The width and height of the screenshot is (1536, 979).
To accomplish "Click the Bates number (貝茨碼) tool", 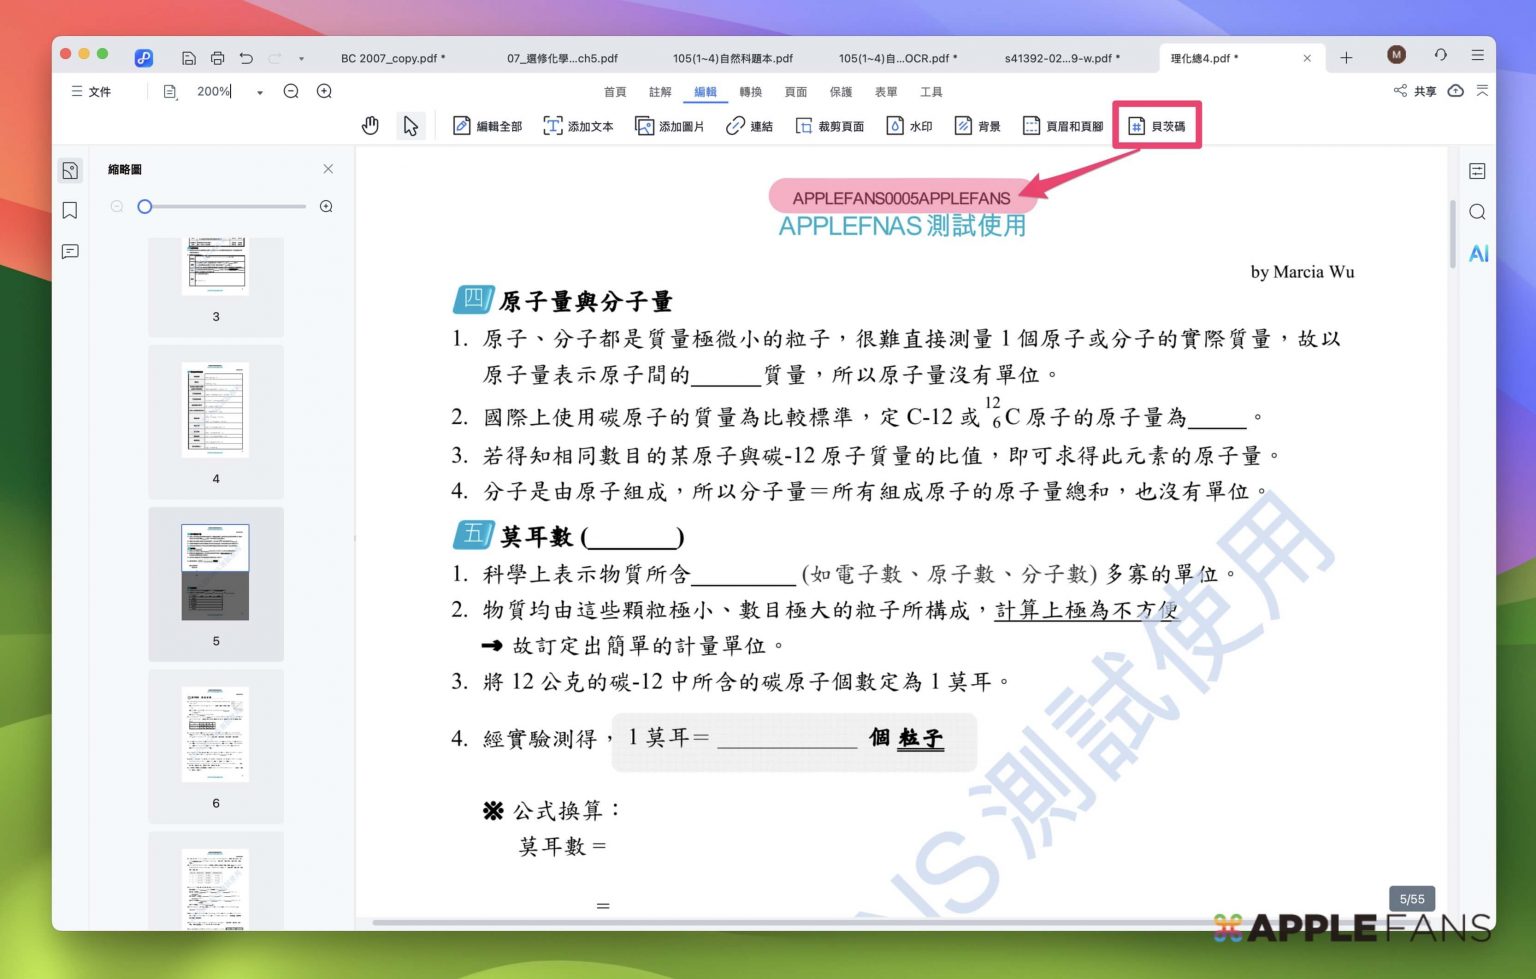I will pos(1157,126).
